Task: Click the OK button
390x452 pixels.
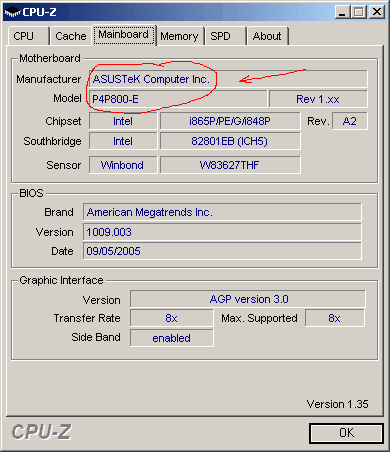Action: pos(346,433)
